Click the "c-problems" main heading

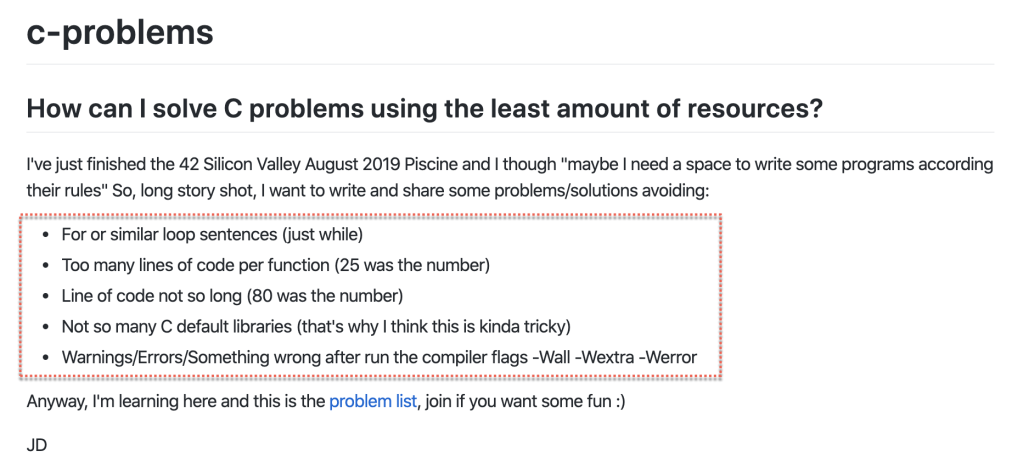pyautogui.click(x=120, y=32)
